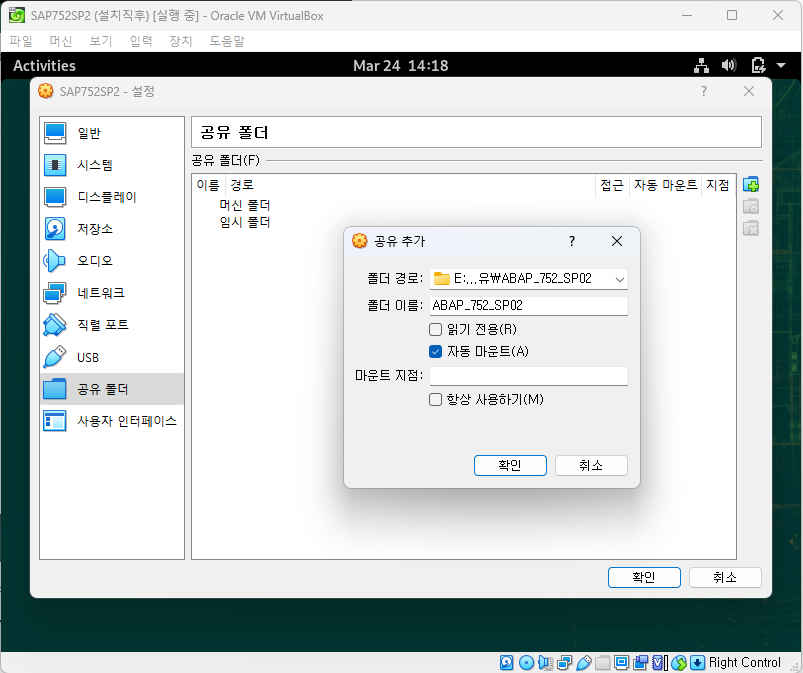Click the 자동 마운트 column header
The width and height of the screenshot is (803, 673).
(665, 185)
